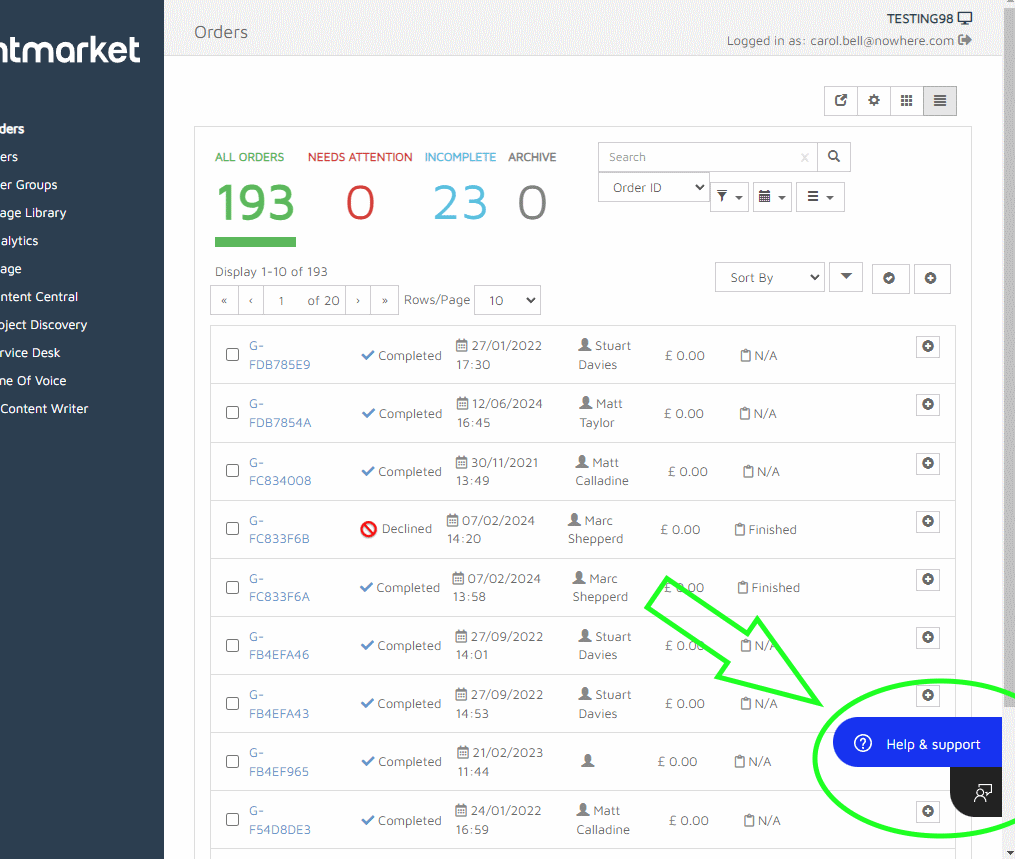This screenshot has width=1015, height=859.
Task: Open the Sort By dropdown
Action: pyautogui.click(x=770, y=277)
